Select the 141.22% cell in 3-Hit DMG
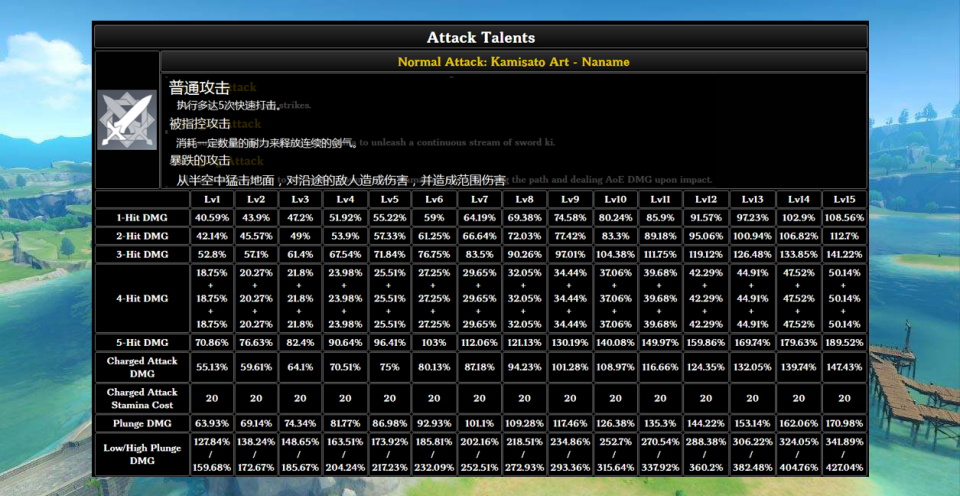 pyautogui.click(x=844, y=254)
